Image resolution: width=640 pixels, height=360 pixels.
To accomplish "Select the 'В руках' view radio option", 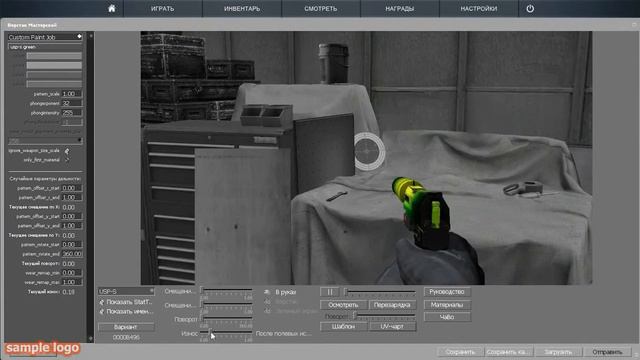I will click(267, 292).
